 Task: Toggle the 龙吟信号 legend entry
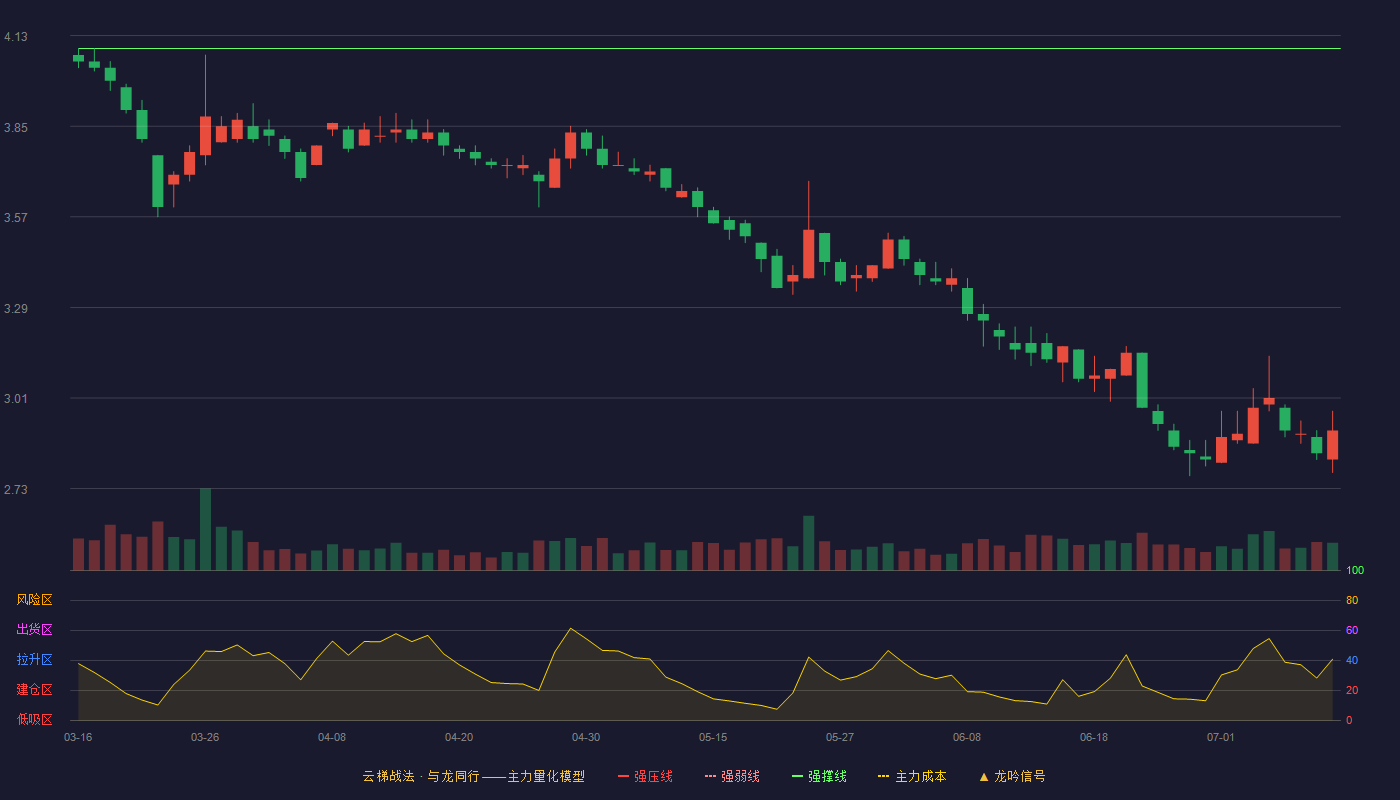point(1012,776)
